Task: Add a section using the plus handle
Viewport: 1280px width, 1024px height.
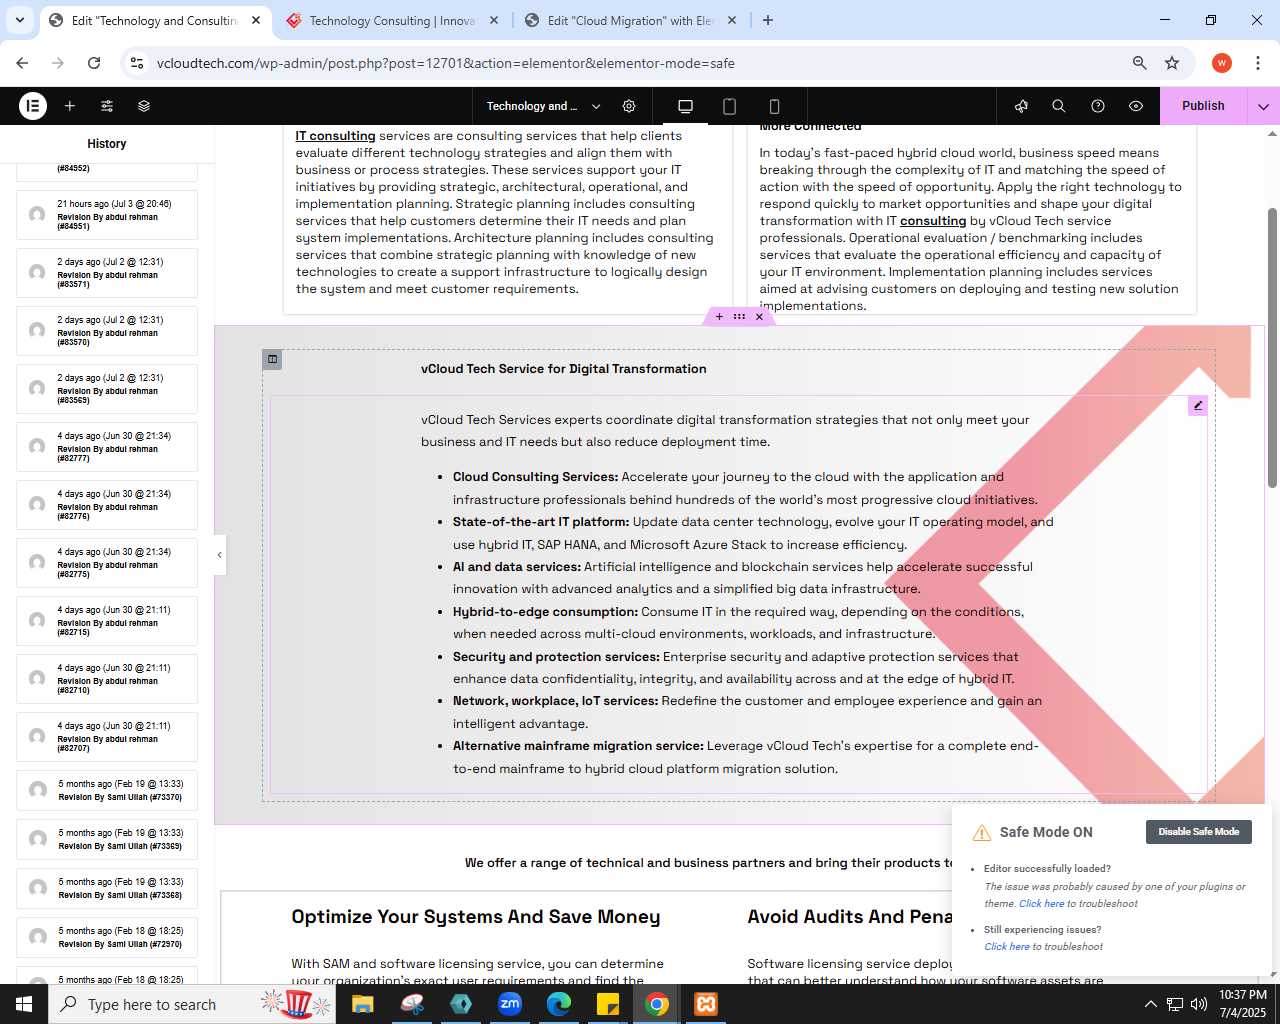Action: tap(719, 317)
